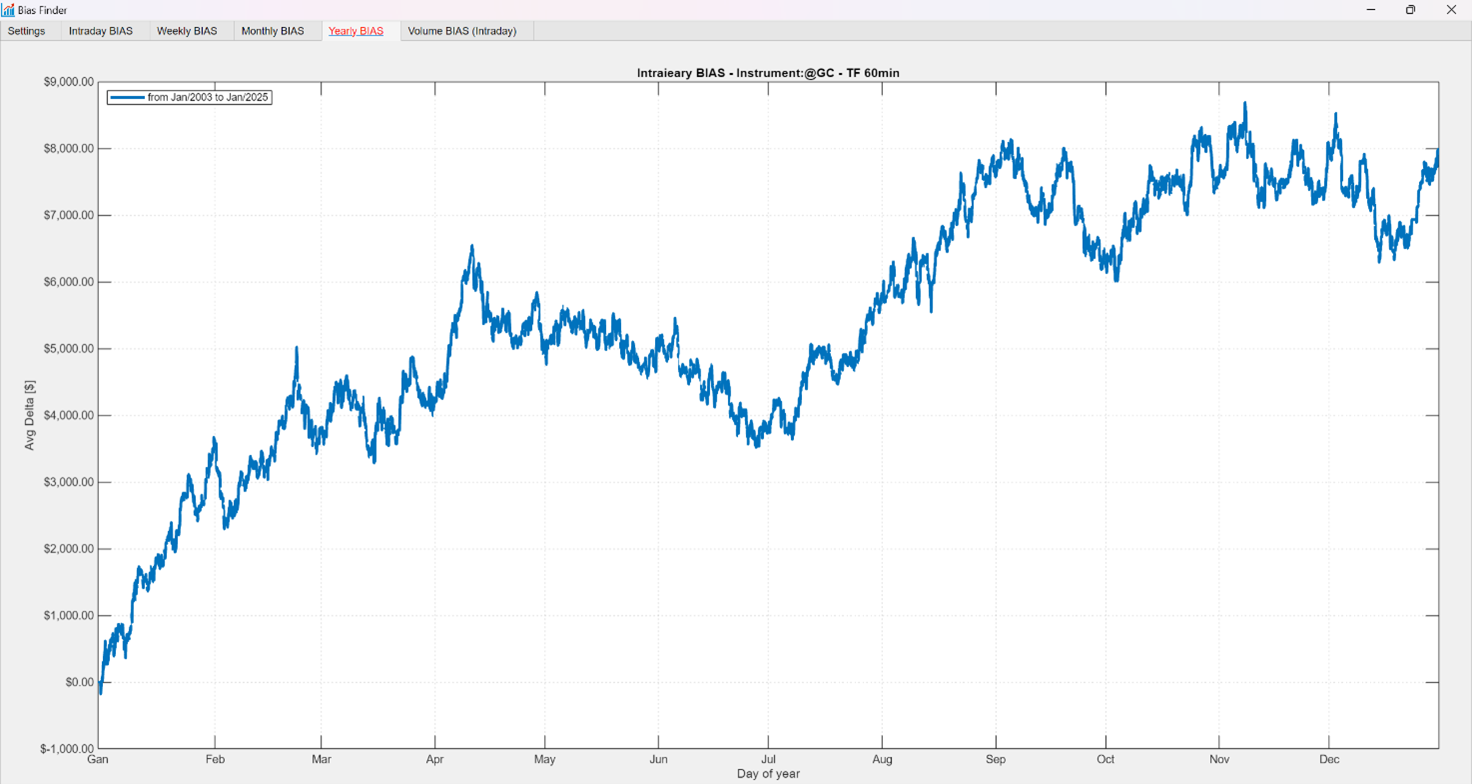Open the Volume BIAS (Intraday) tab
Image resolution: width=1472 pixels, height=784 pixels.
click(462, 31)
